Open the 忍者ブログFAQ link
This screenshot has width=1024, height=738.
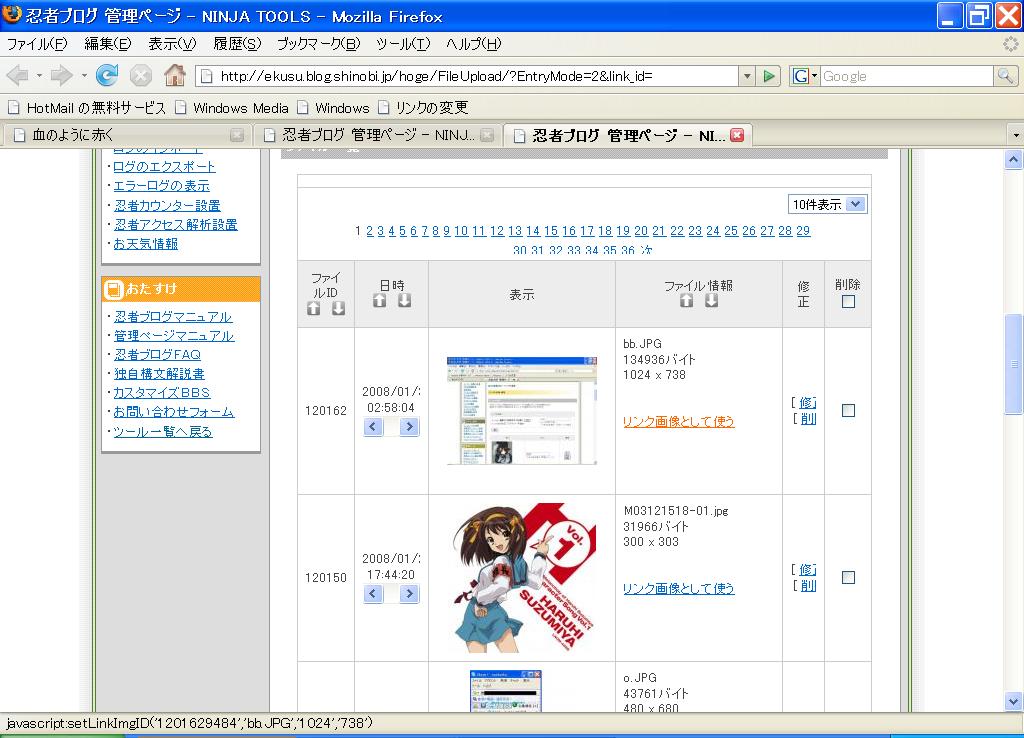pyautogui.click(x=157, y=355)
